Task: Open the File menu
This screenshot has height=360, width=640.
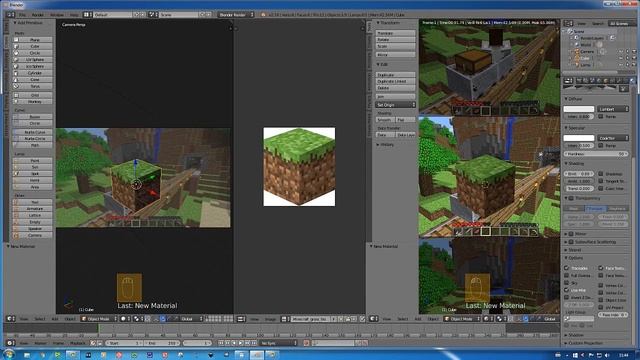Action: 22,15
